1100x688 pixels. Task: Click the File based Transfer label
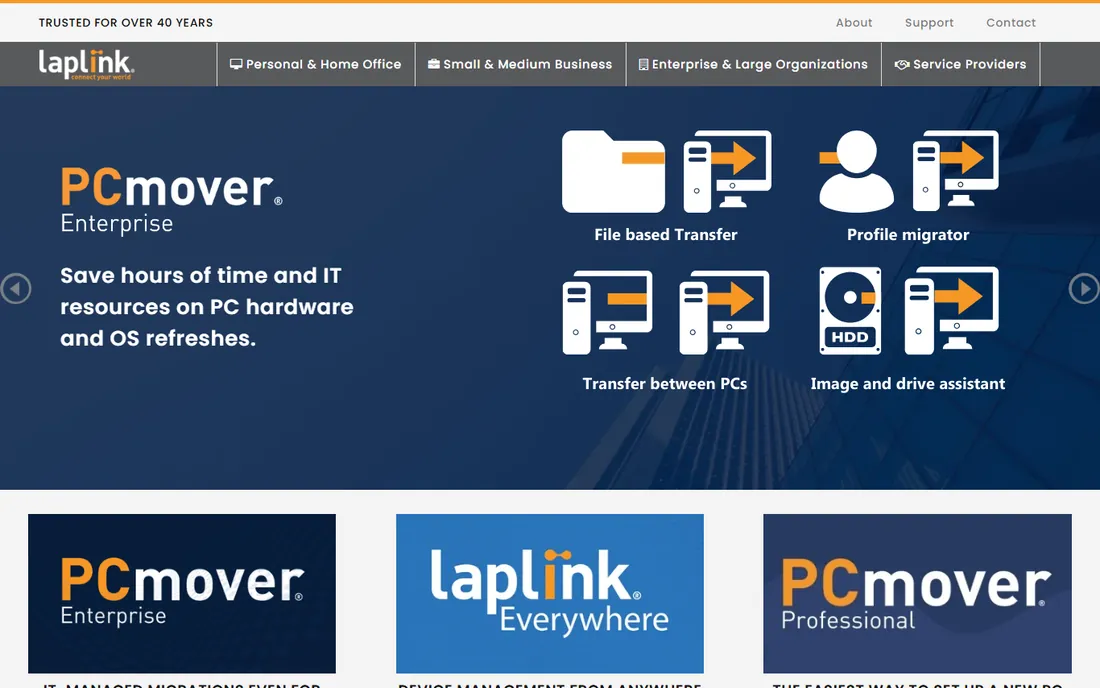pyautogui.click(x=666, y=234)
